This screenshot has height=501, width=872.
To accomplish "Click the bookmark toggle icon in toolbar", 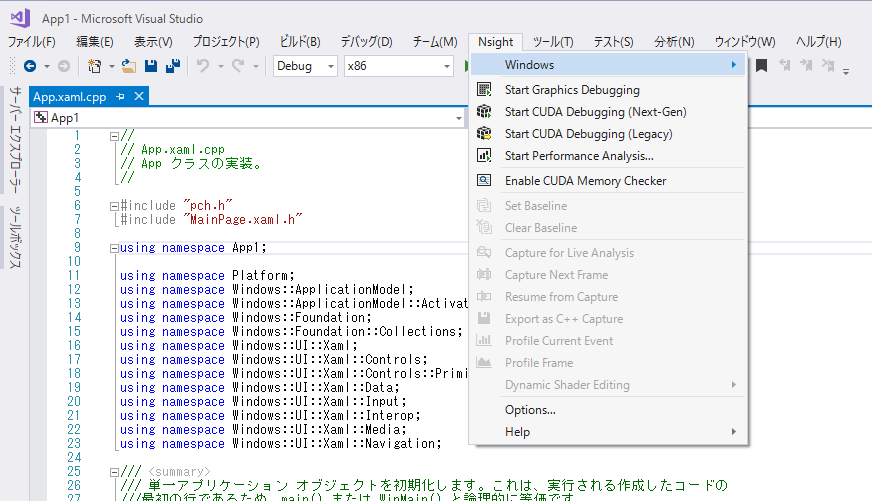I will click(x=761, y=66).
